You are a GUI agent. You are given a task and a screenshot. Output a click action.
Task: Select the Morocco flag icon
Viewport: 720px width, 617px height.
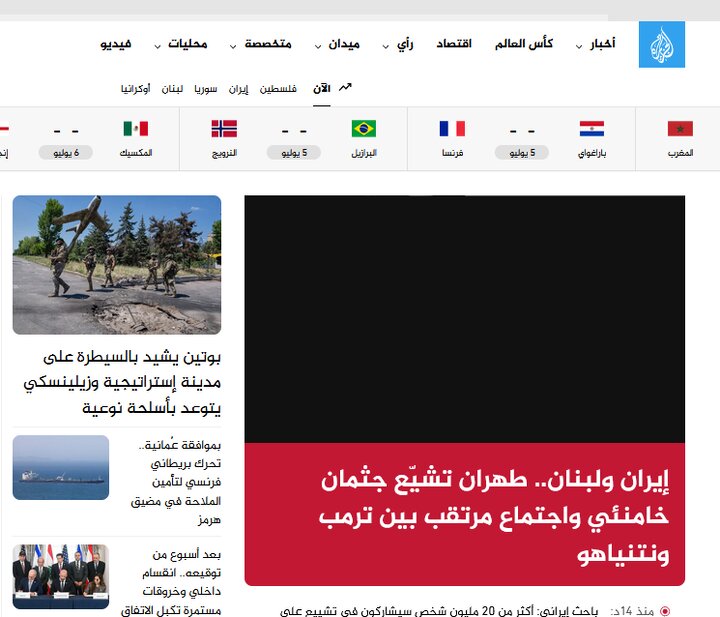680,129
